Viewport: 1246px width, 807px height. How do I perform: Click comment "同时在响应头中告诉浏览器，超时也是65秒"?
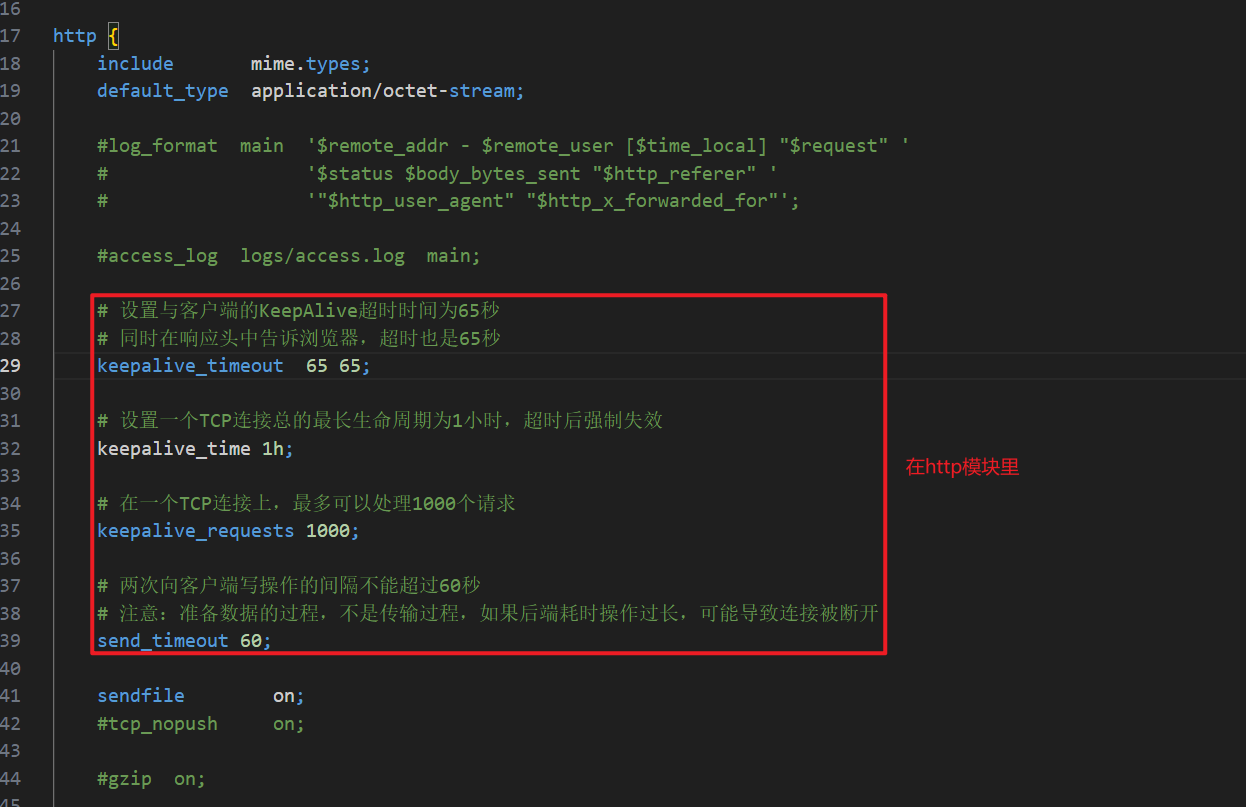click(310, 338)
